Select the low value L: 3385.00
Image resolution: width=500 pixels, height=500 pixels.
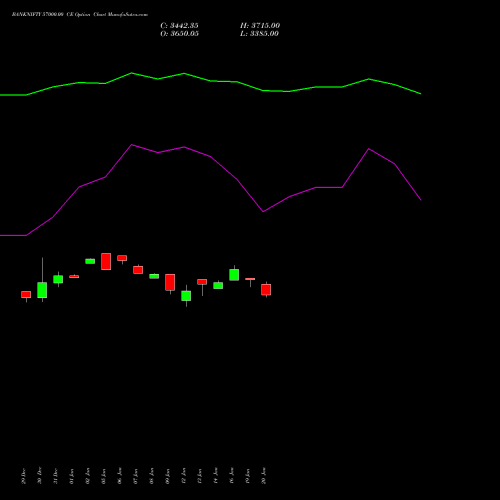[259, 34]
